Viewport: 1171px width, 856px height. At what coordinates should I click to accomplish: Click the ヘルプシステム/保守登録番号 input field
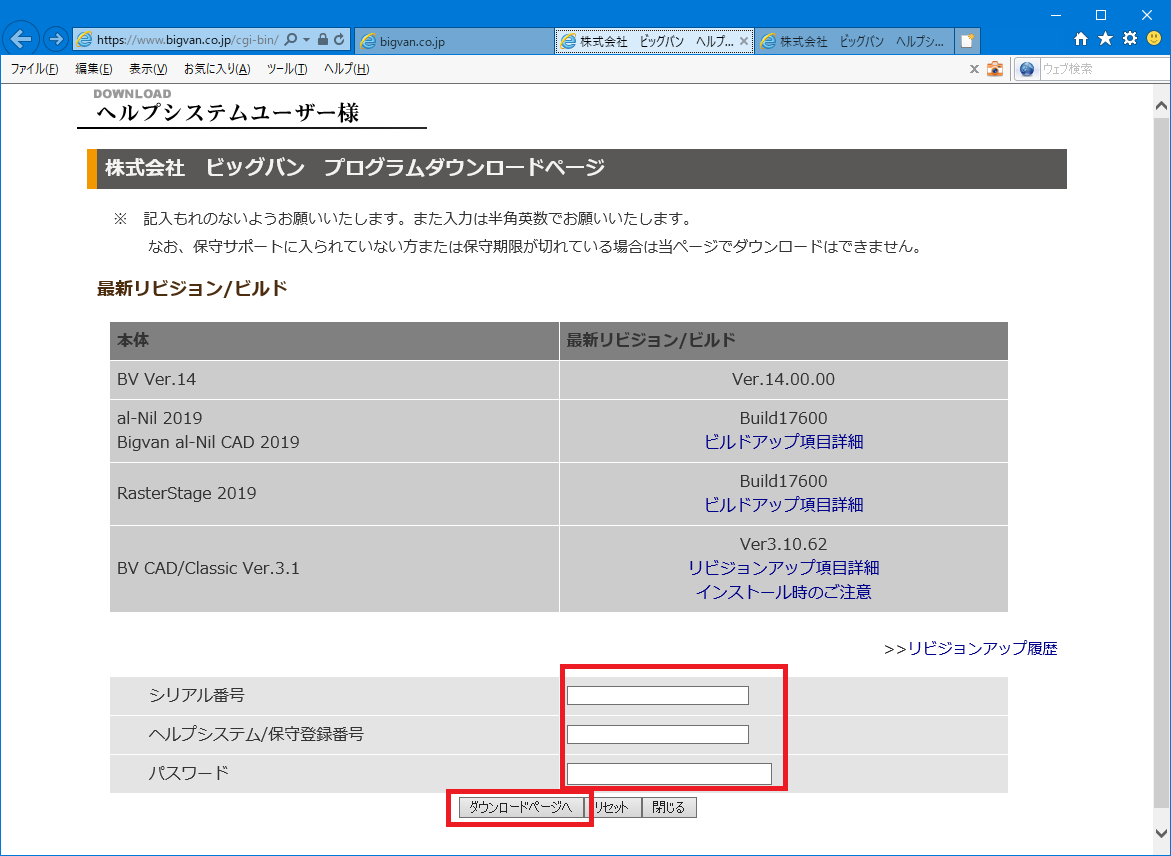point(657,734)
